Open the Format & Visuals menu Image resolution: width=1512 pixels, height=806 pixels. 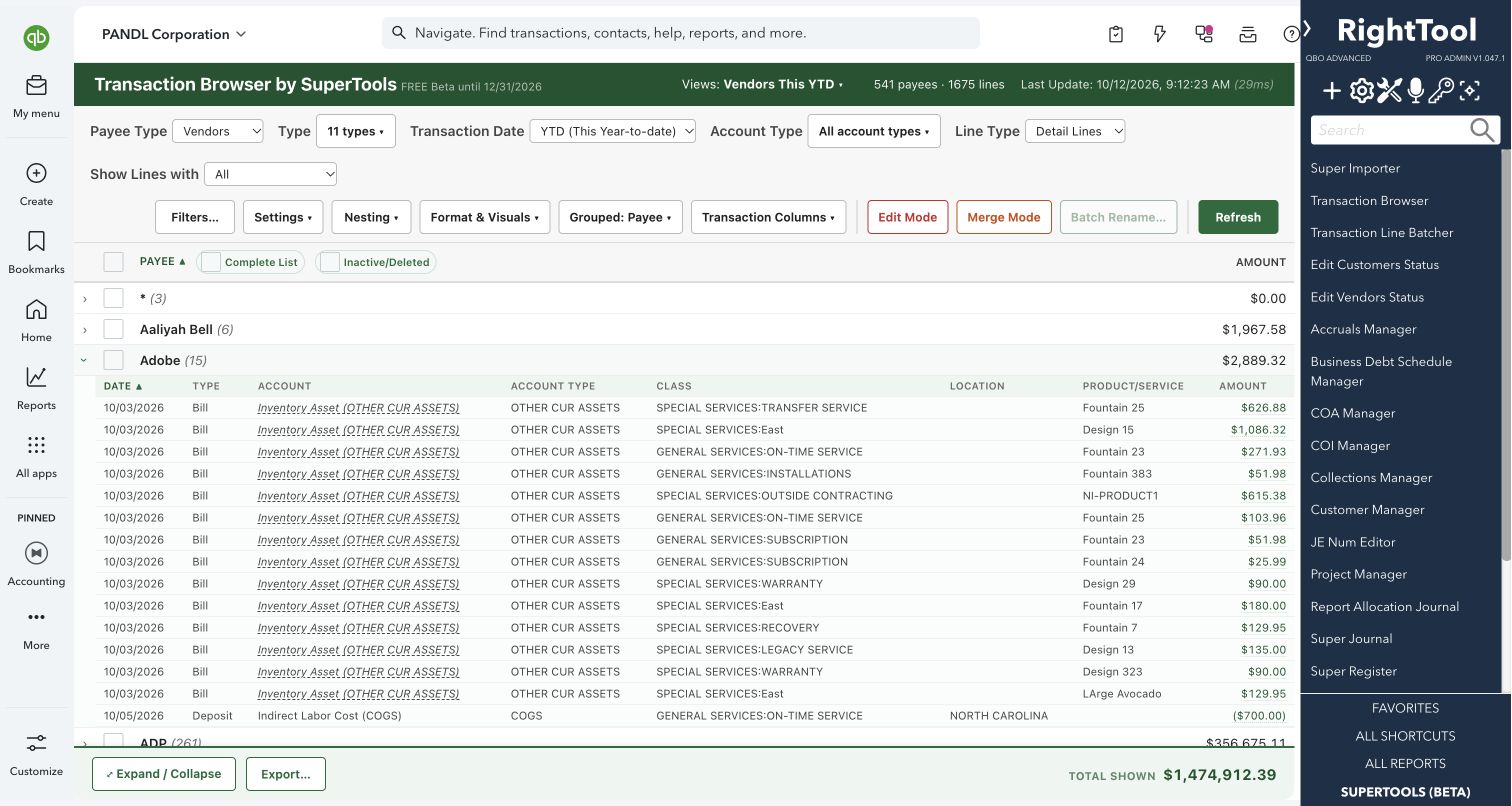pyautogui.click(x=485, y=217)
